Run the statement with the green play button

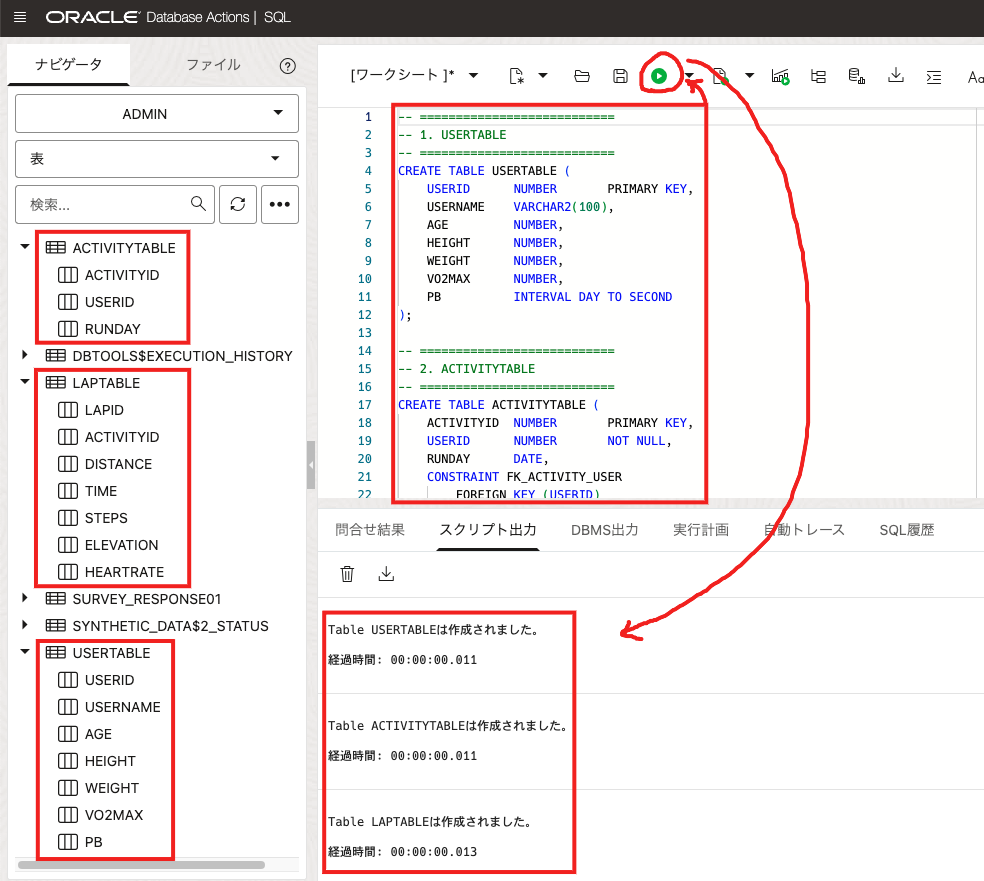[658, 76]
